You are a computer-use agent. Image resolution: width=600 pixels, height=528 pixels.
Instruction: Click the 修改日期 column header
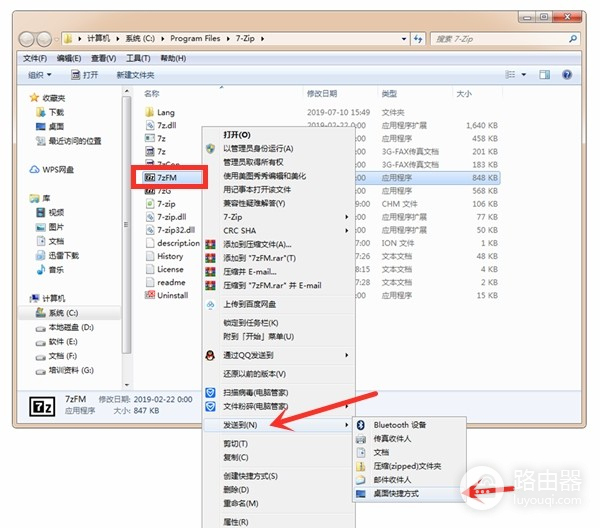(x=322, y=93)
